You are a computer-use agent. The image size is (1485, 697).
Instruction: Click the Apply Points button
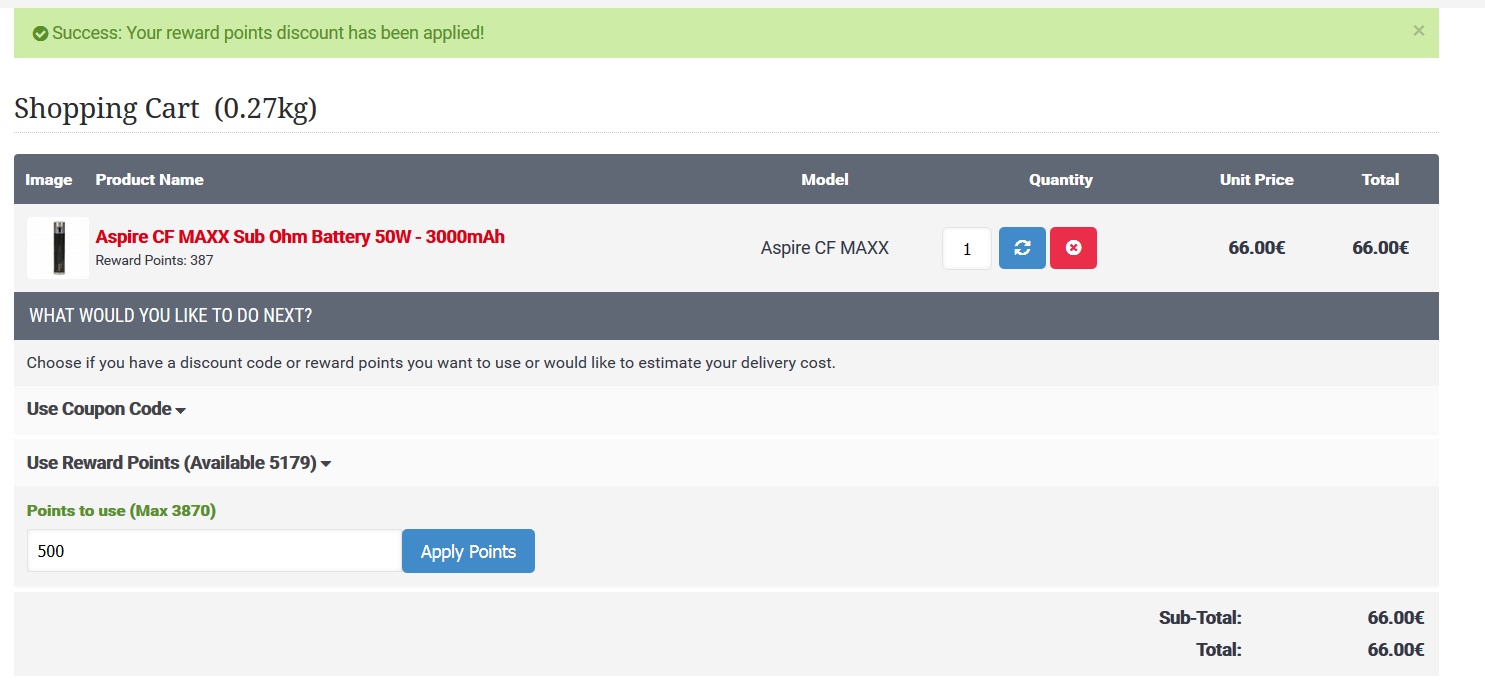pyautogui.click(x=468, y=551)
